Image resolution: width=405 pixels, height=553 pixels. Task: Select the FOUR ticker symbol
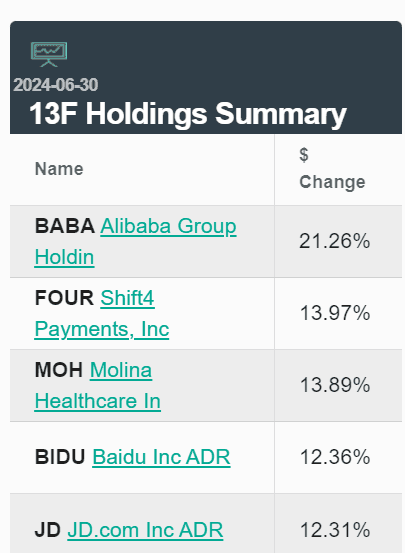(x=65, y=298)
